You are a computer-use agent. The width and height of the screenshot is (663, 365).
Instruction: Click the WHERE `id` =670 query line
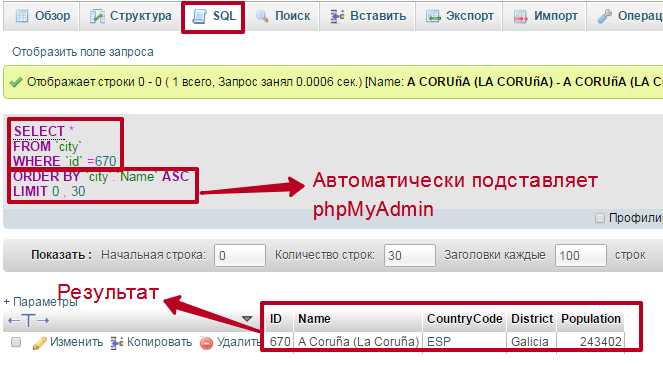(65, 161)
